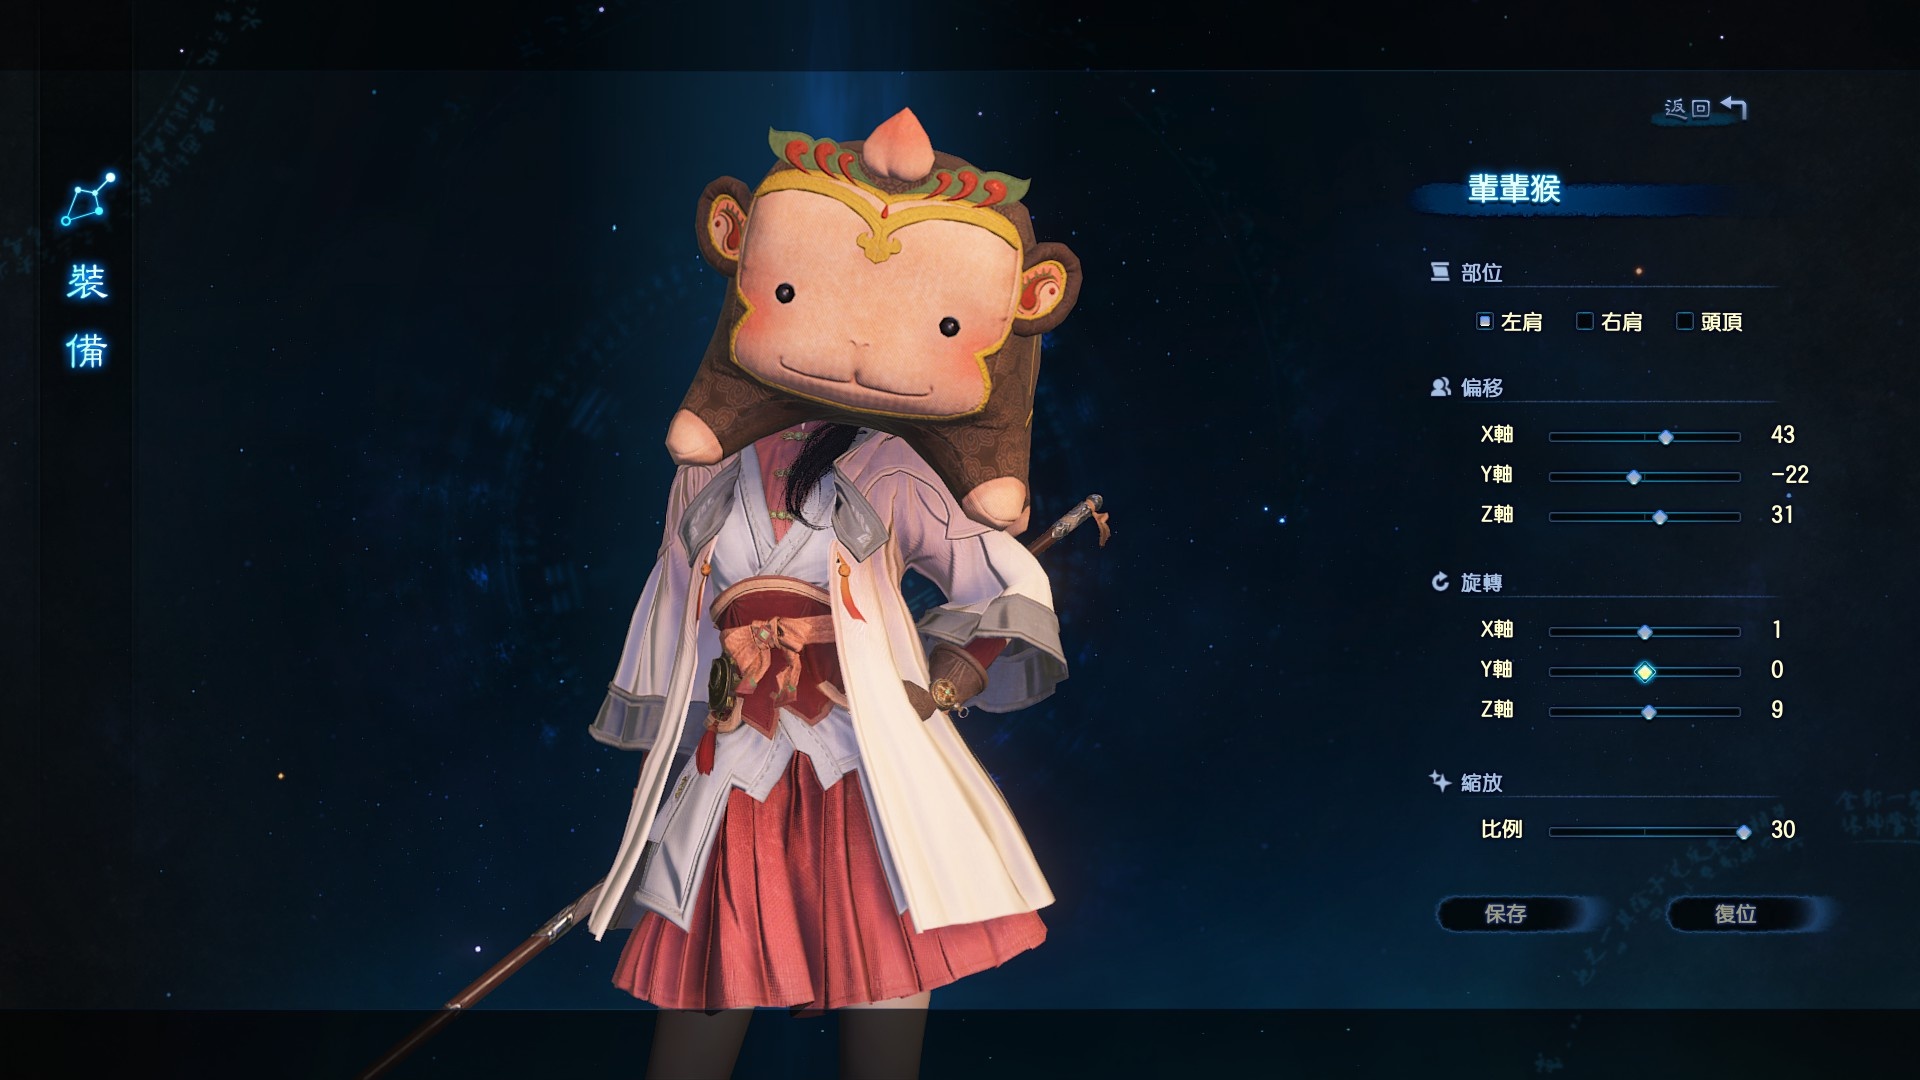Click the offset X軸 slider handle
The width and height of the screenshot is (1920, 1080).
1666,437
